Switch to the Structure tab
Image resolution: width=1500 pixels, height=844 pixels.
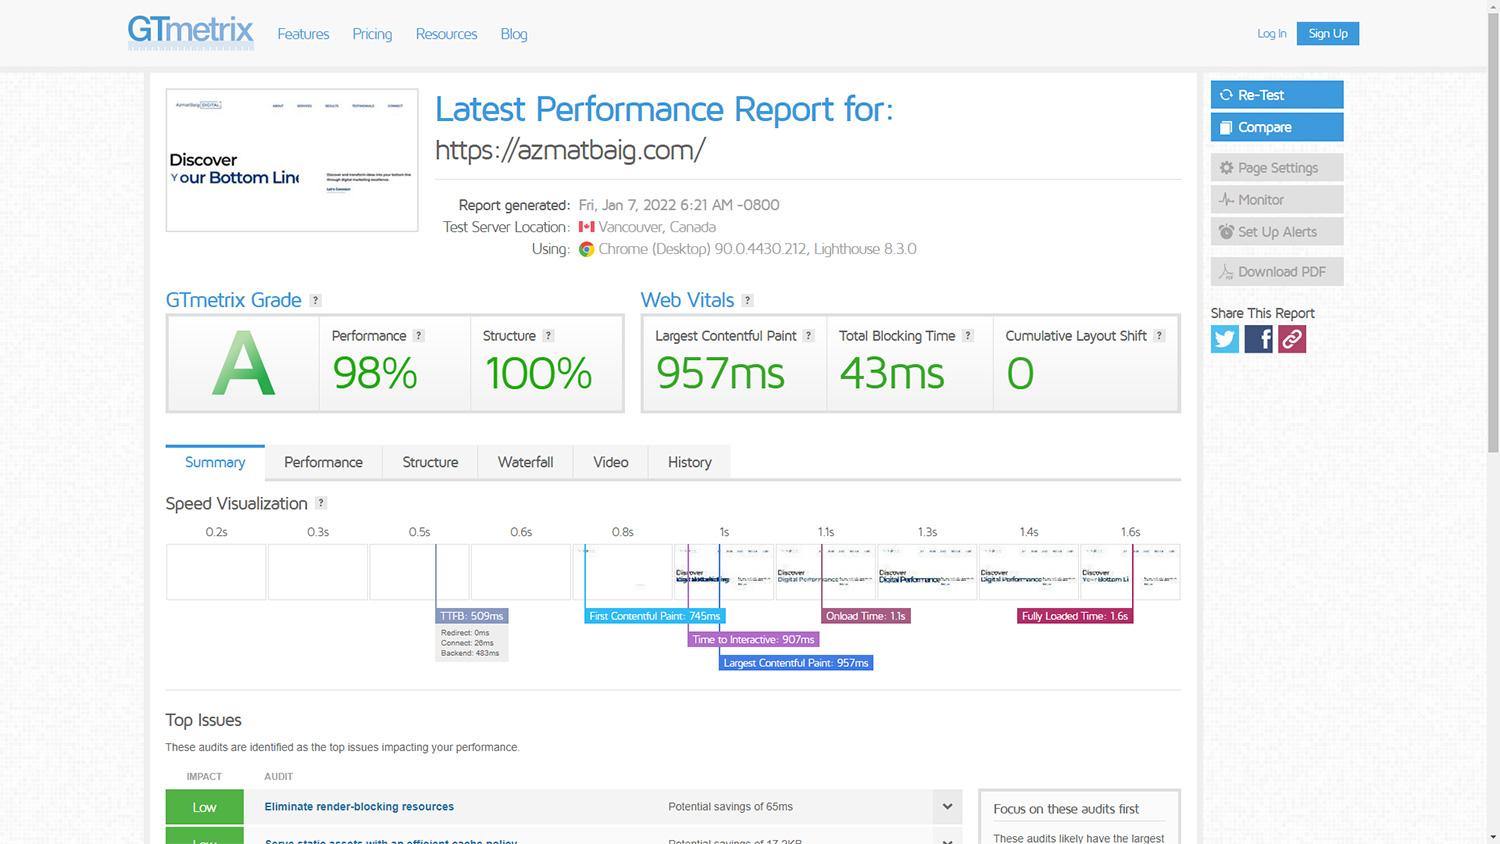click(430, 462)
